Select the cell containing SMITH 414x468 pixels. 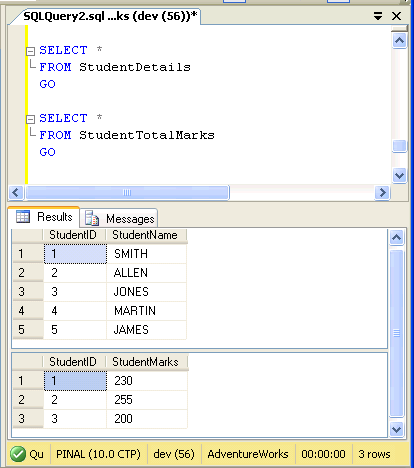[146, 254]
